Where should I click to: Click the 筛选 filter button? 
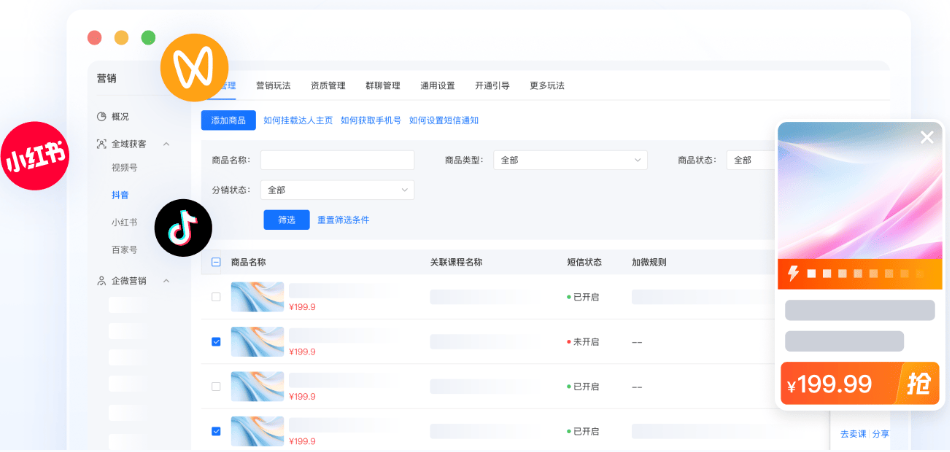287,220
